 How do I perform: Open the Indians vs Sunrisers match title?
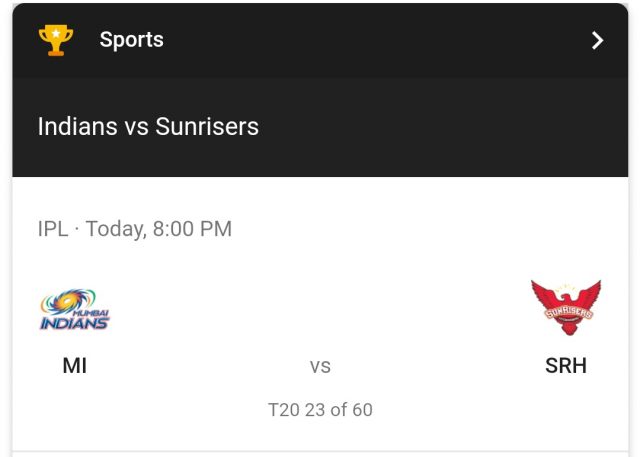148,126
